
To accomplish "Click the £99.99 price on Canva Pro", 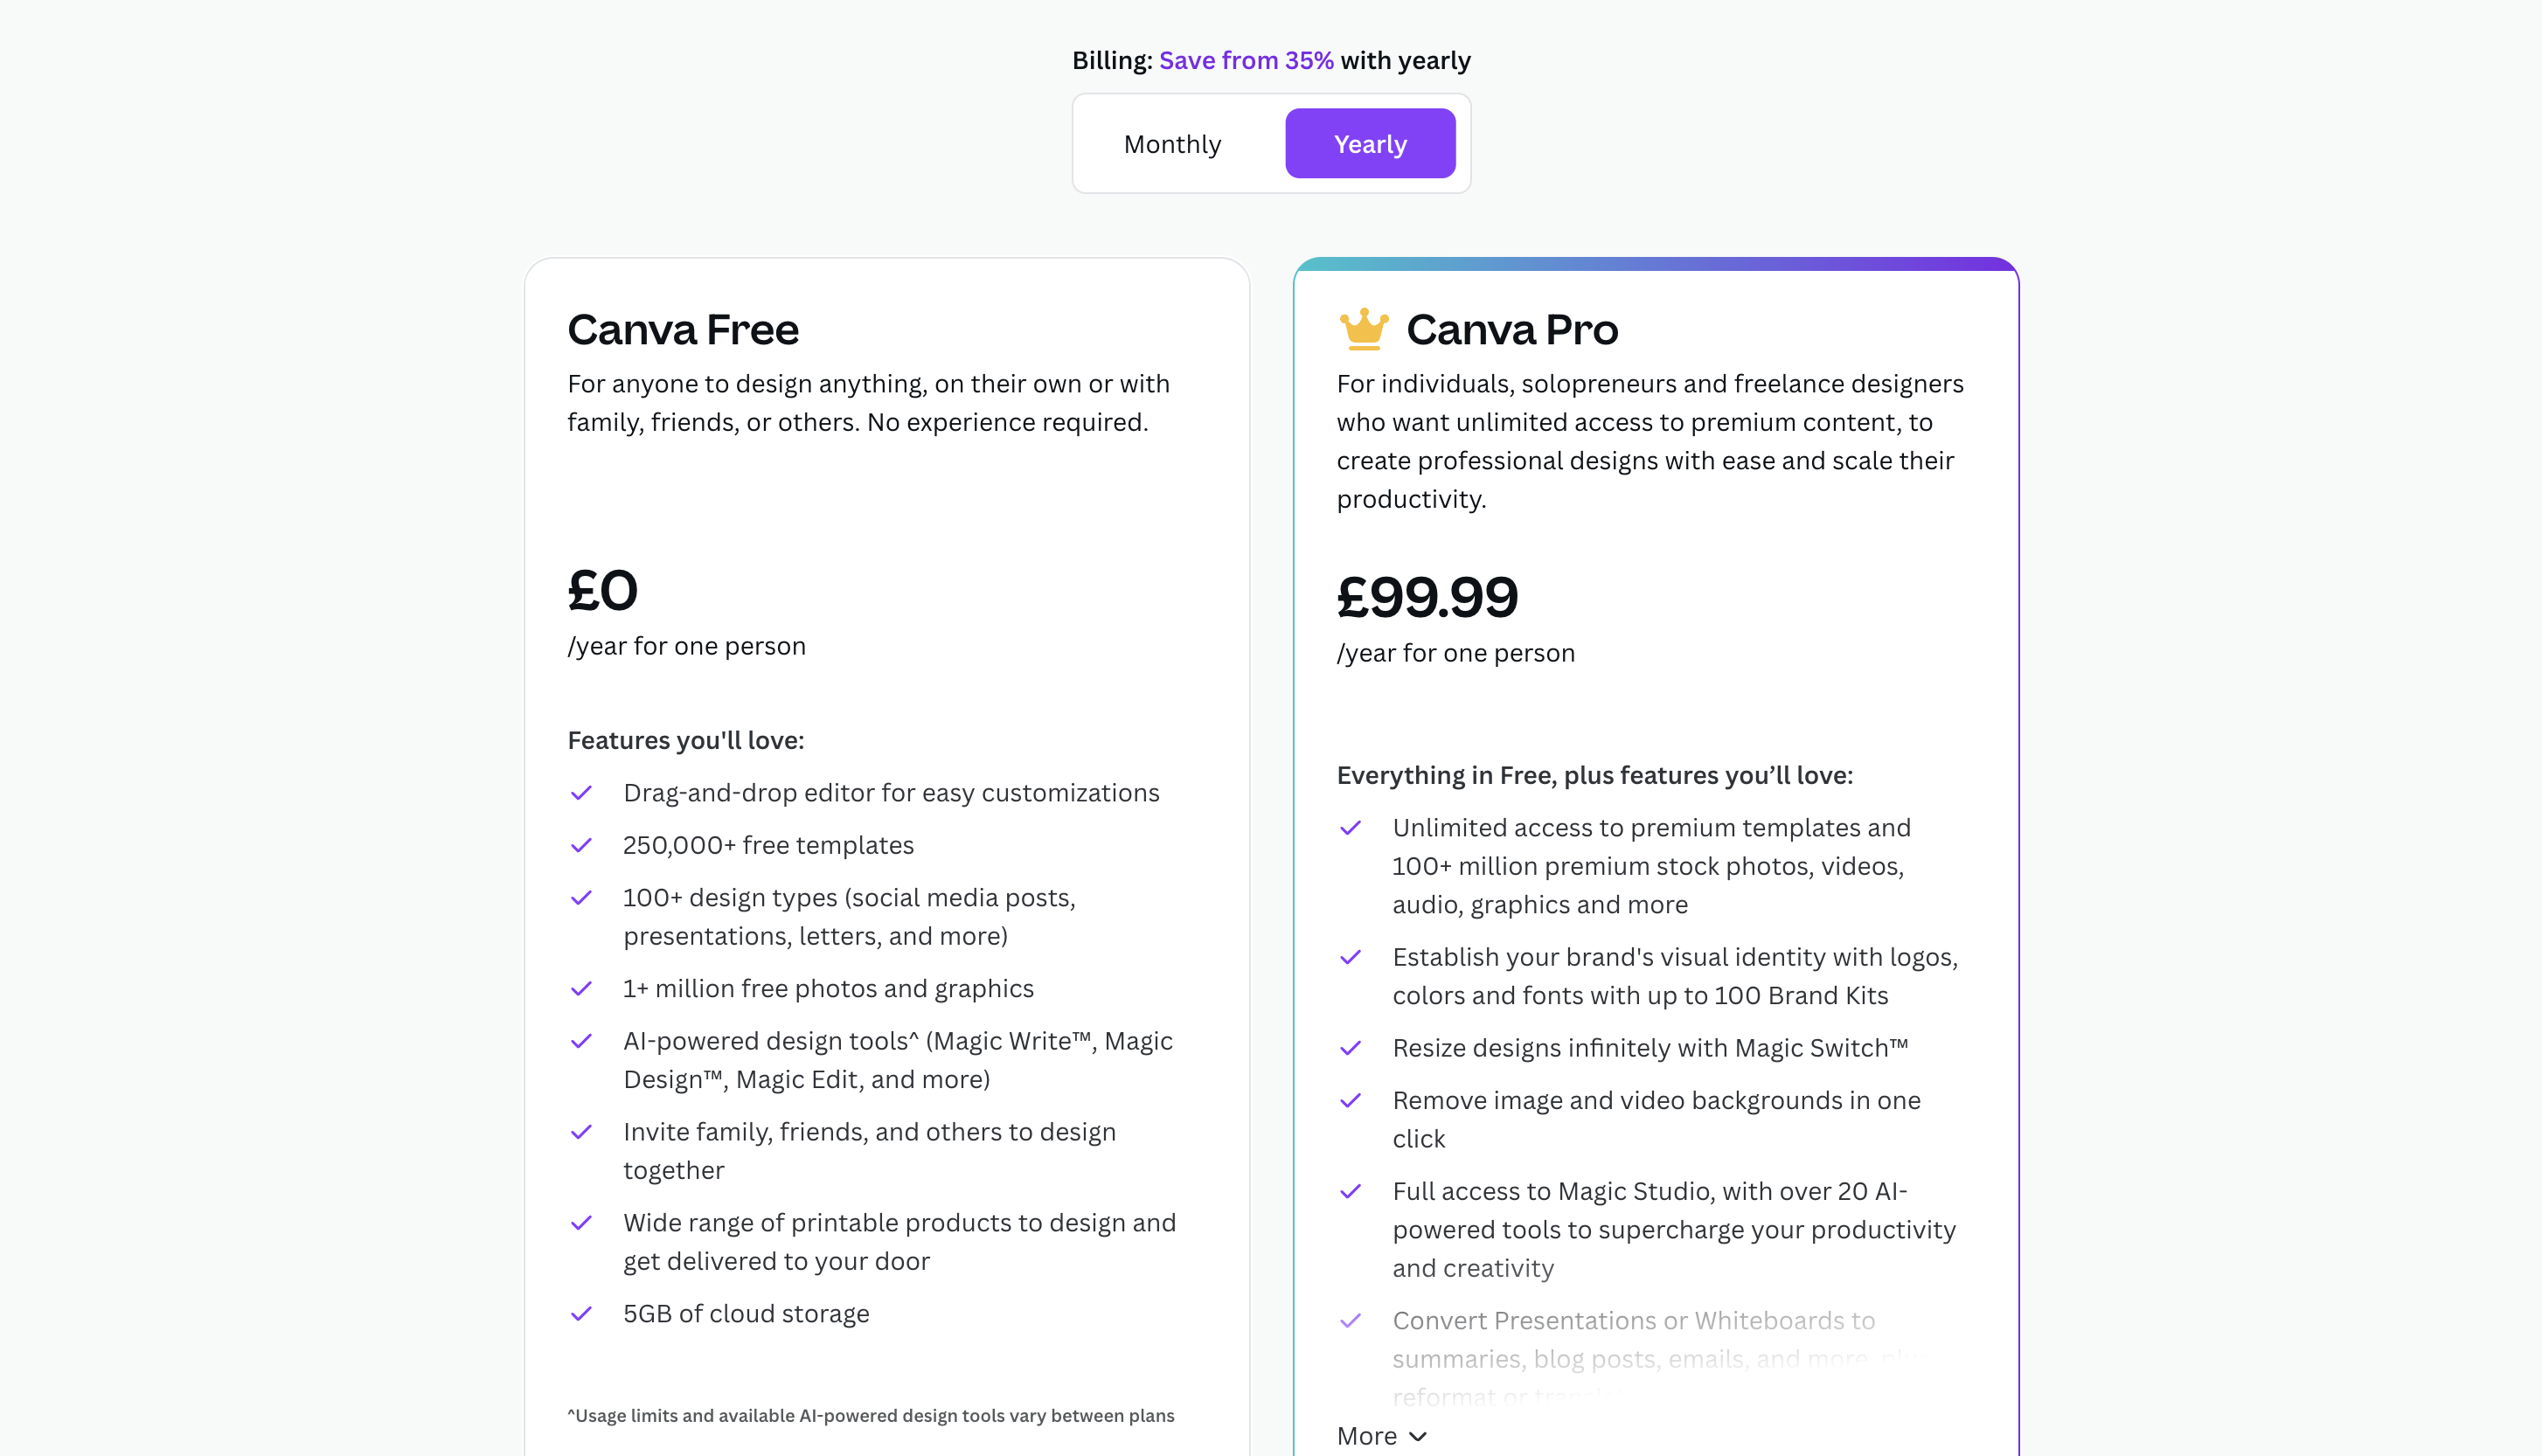I will coord(1427,597).
